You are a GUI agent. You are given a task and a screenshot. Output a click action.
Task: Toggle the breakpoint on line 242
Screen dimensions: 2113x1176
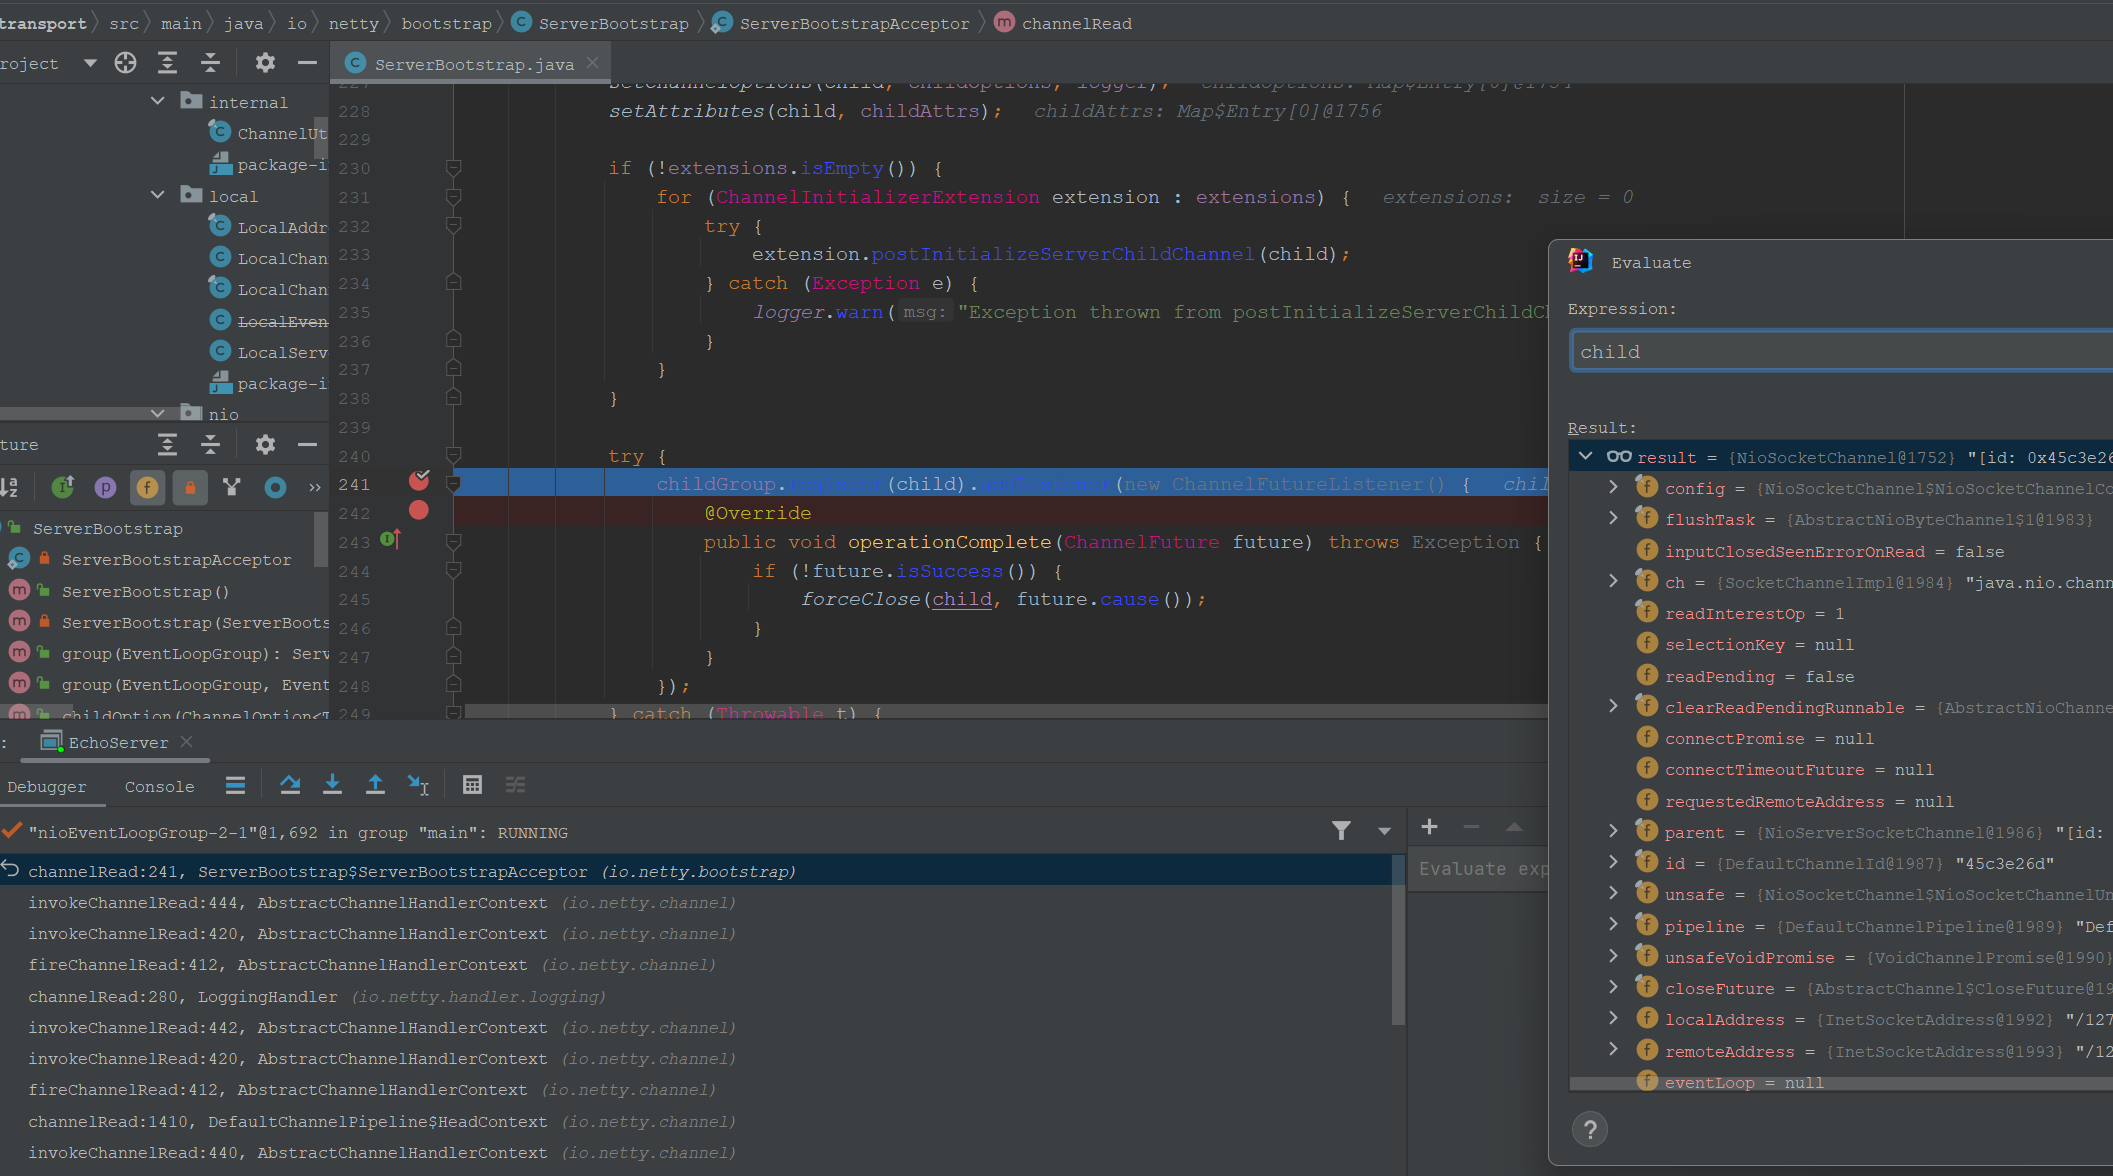point(419,511)
